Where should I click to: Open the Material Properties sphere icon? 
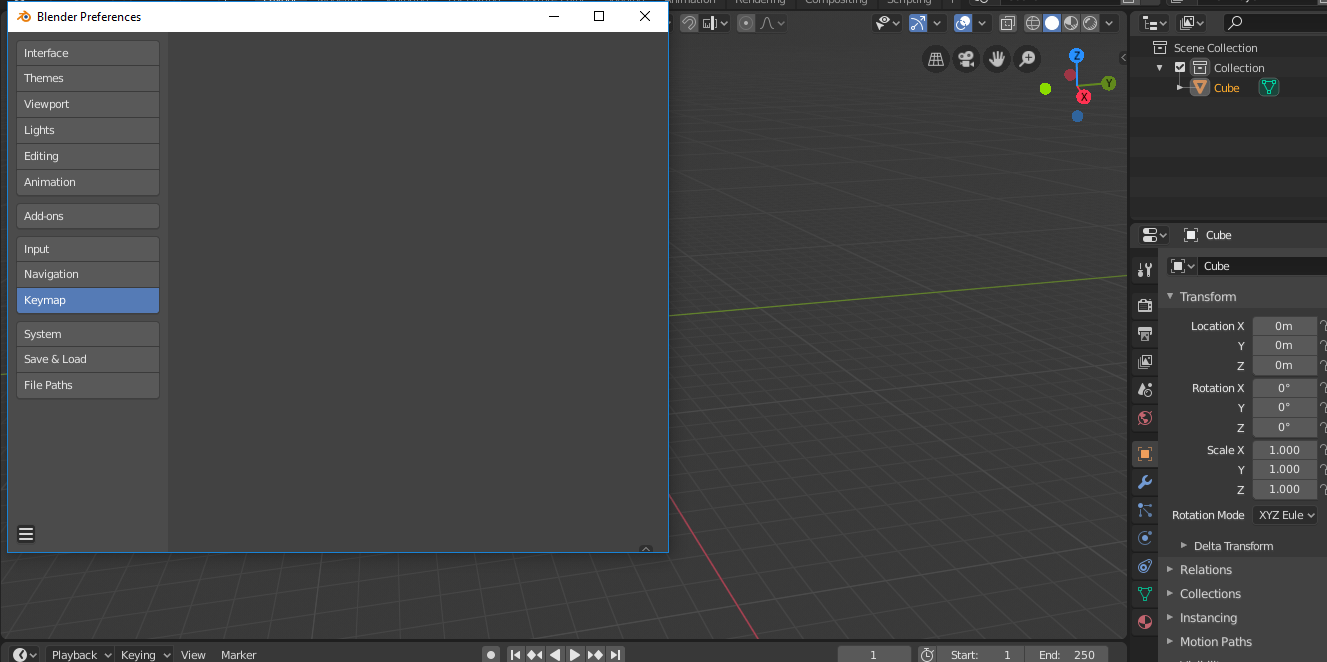[1144, 621]
